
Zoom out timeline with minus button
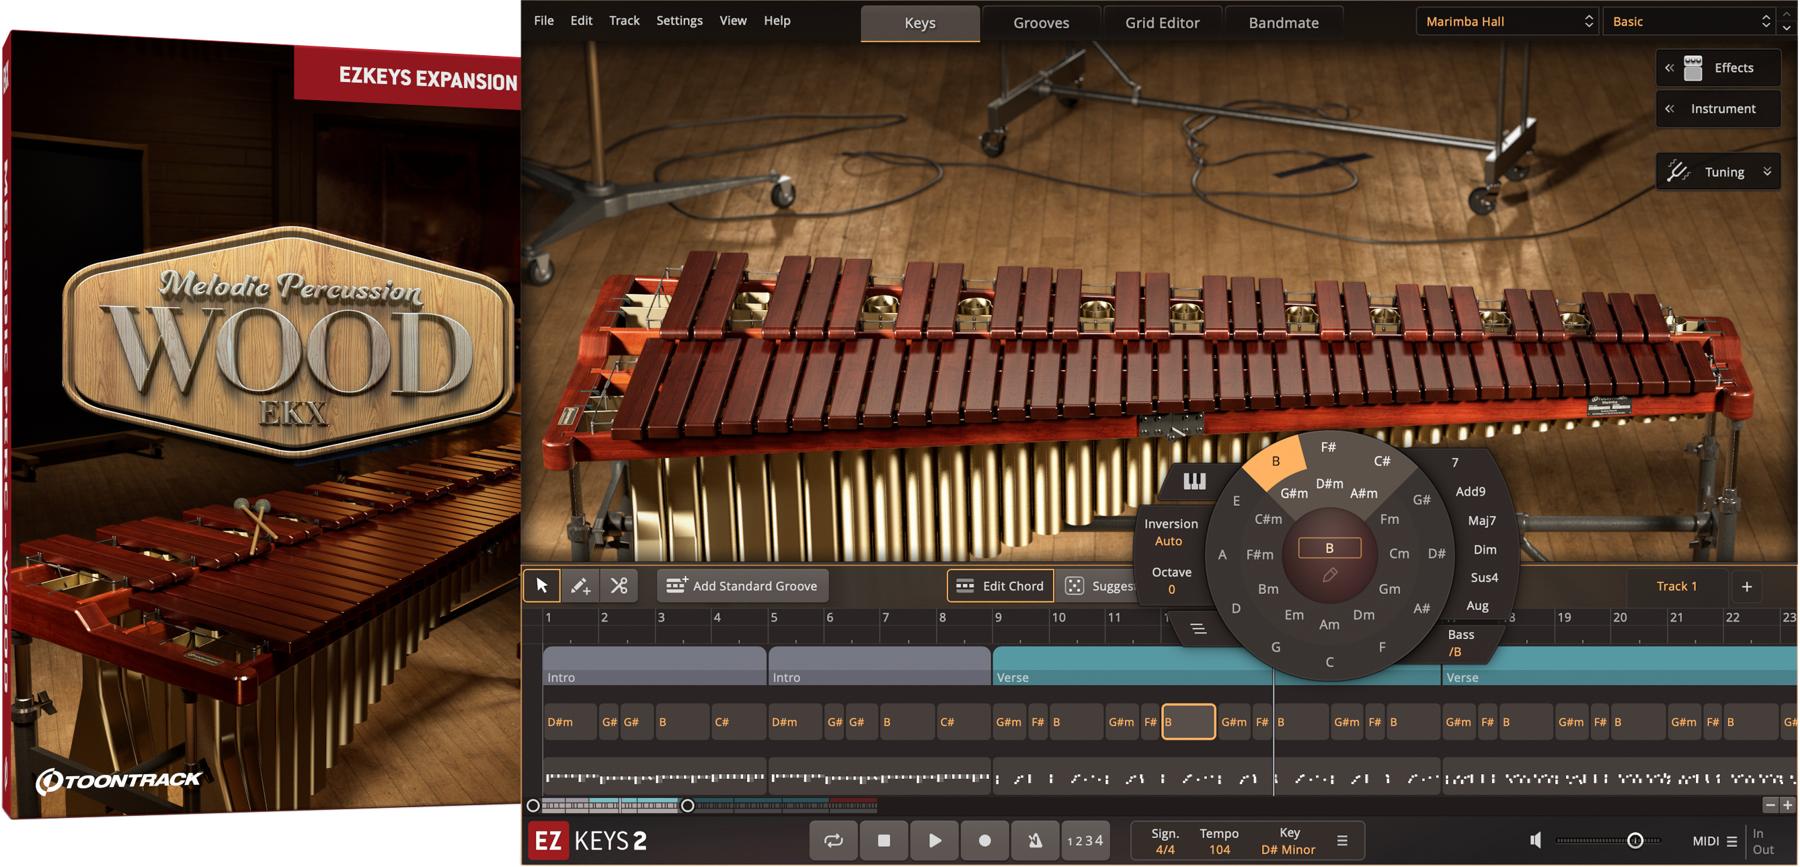click(1770, 805)
